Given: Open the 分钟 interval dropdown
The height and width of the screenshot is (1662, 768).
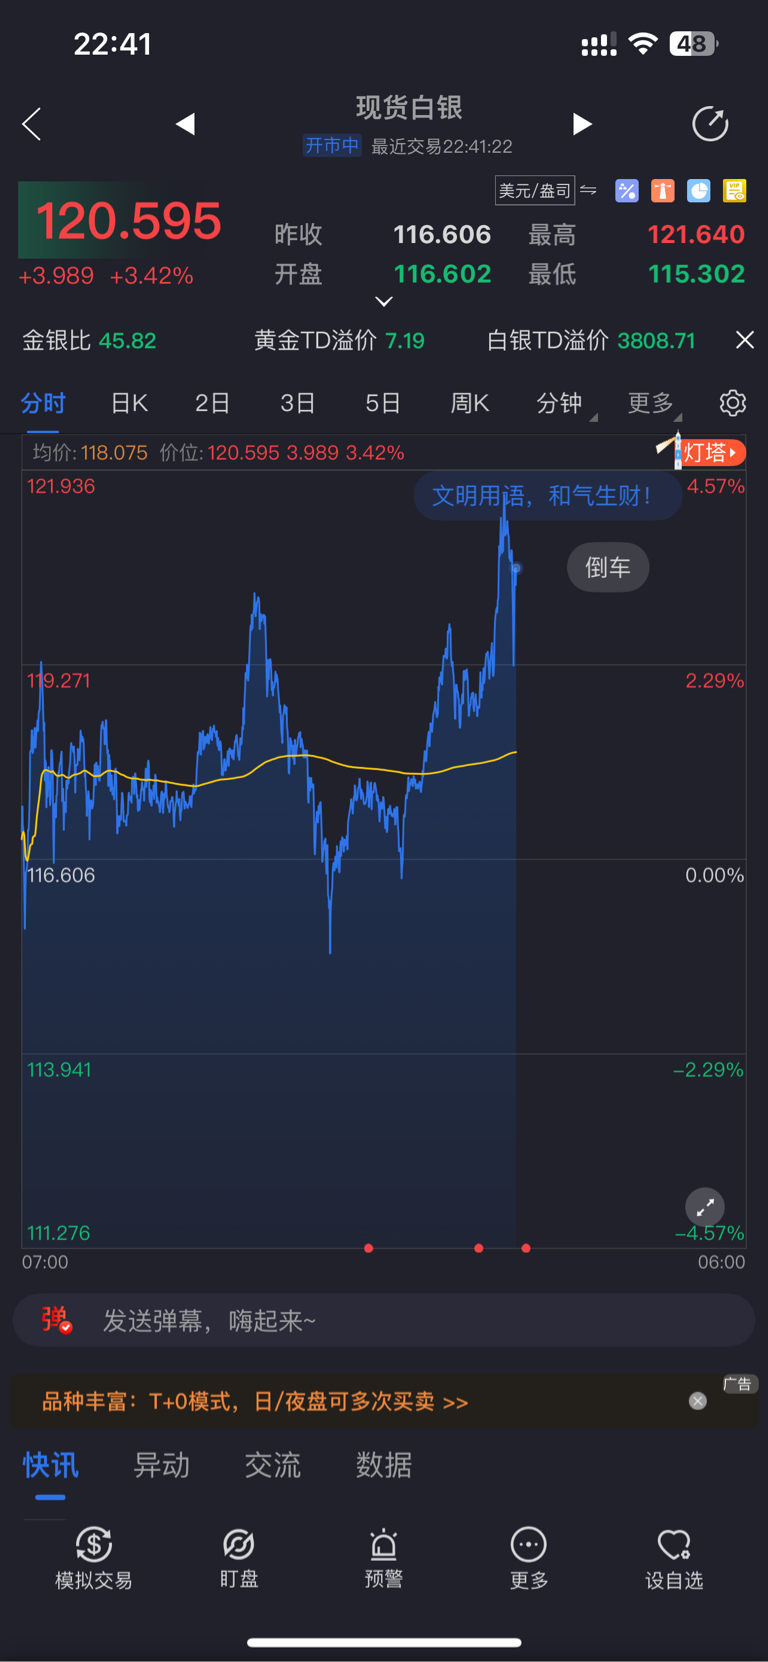Looking at the screenshot, I should [566, 403].
